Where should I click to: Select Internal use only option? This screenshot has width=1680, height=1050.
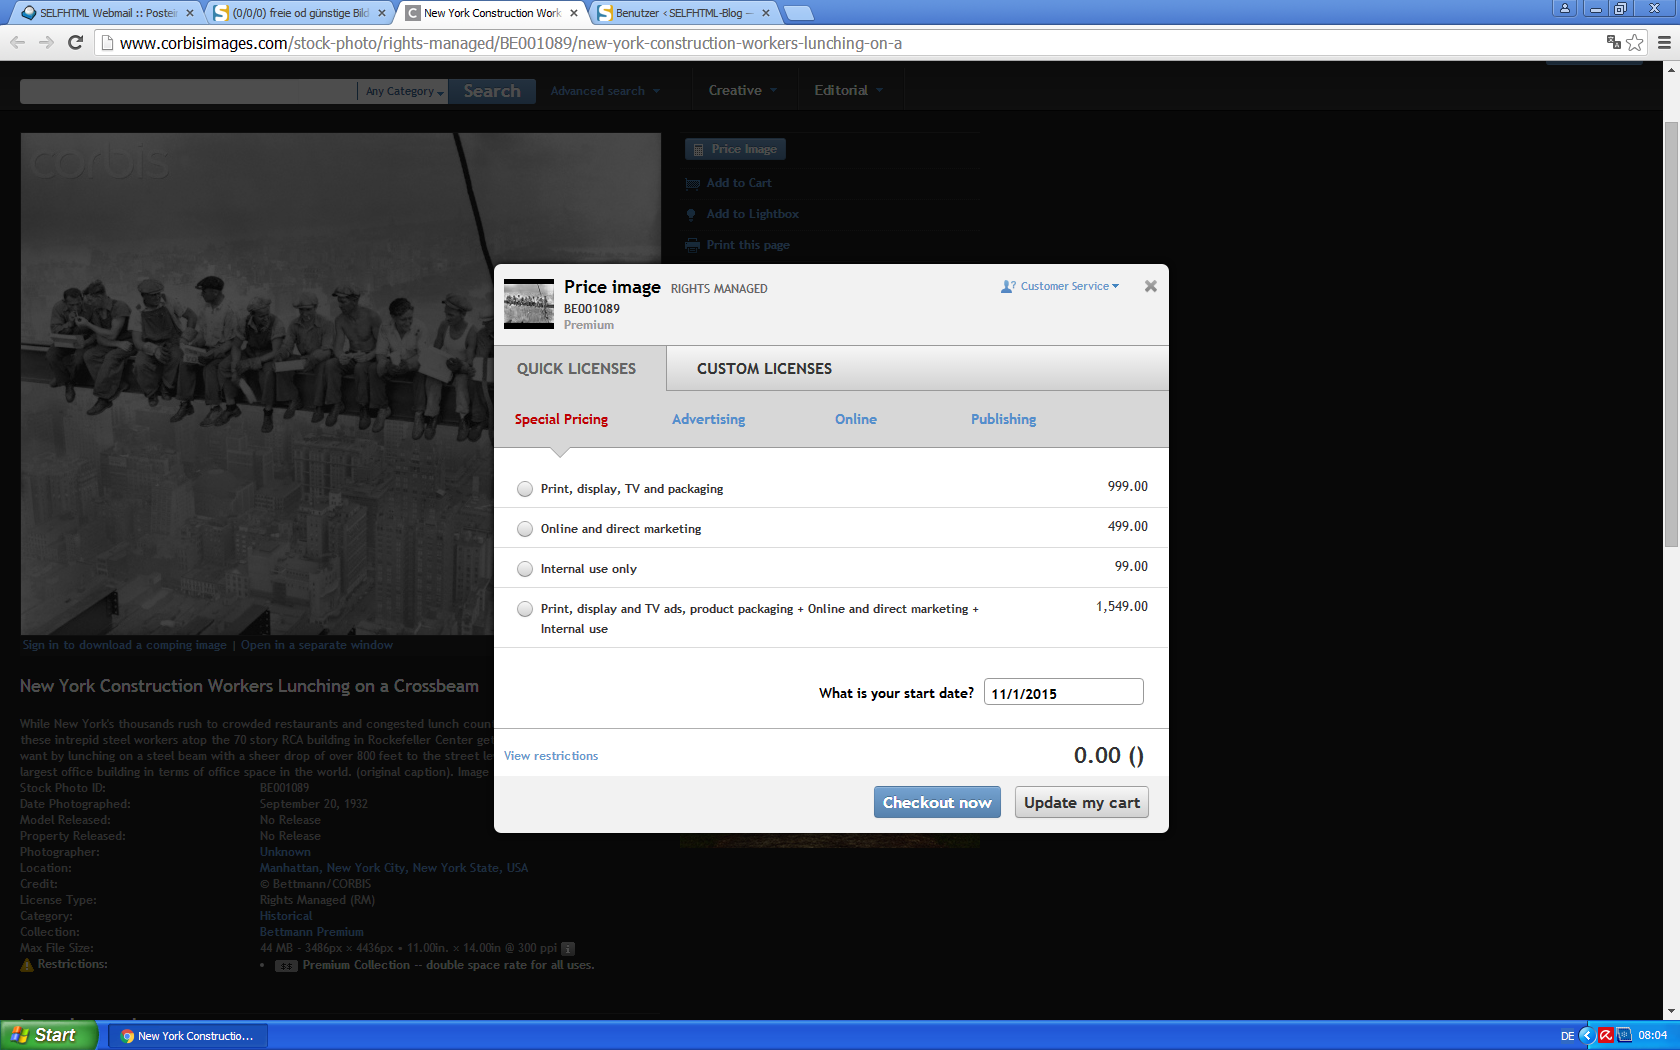pyautogui.click(x=525, y=569)
